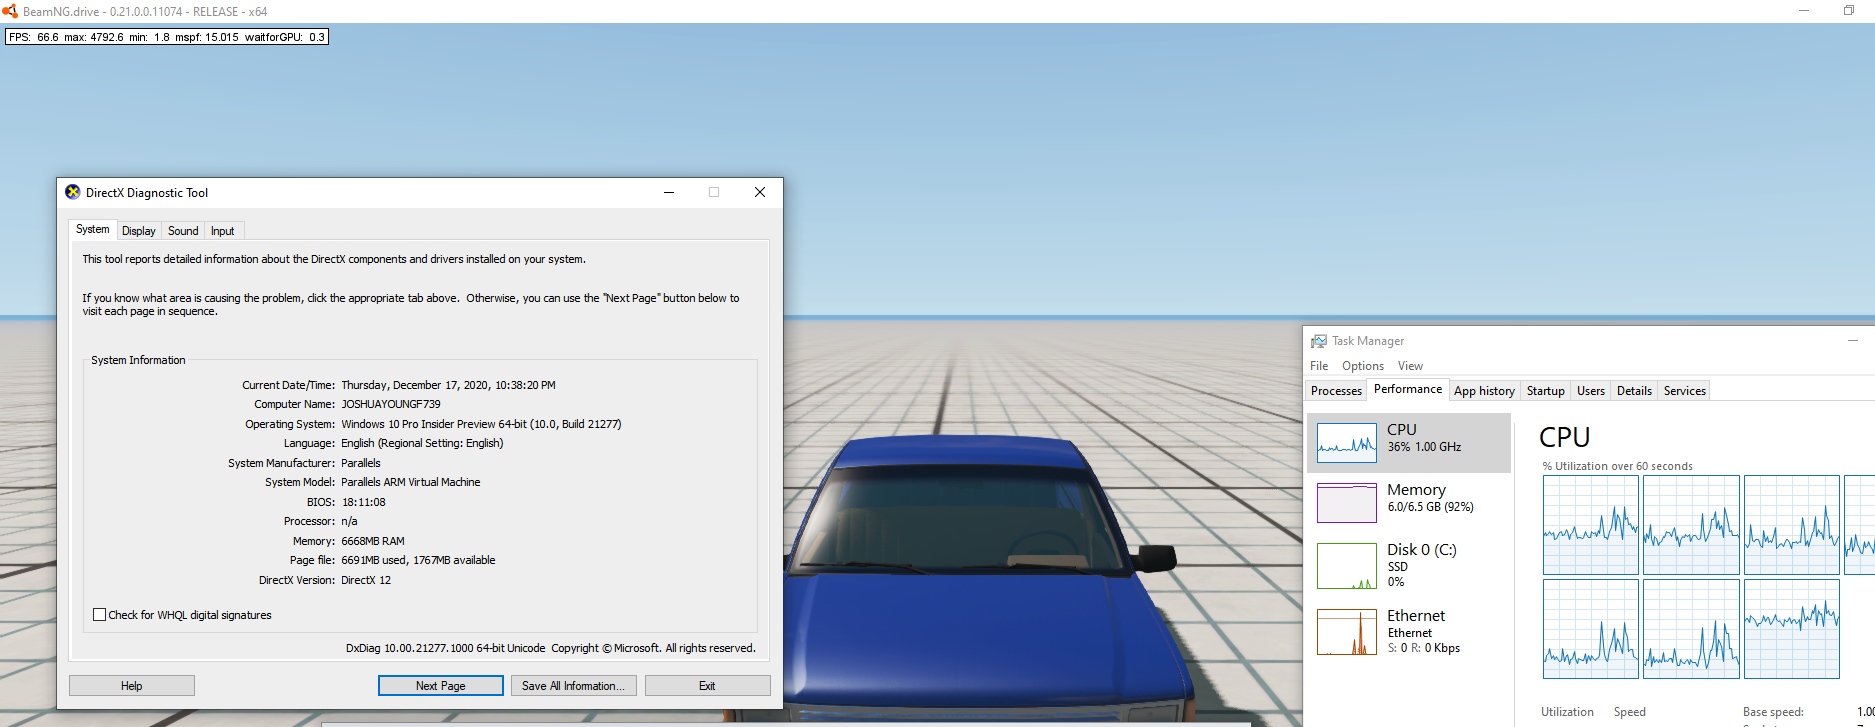Screen dimensions: 1875x727
Task: Click Memory value 6668MB RAM
Action: pyautogui.click(x=373, y=541)
